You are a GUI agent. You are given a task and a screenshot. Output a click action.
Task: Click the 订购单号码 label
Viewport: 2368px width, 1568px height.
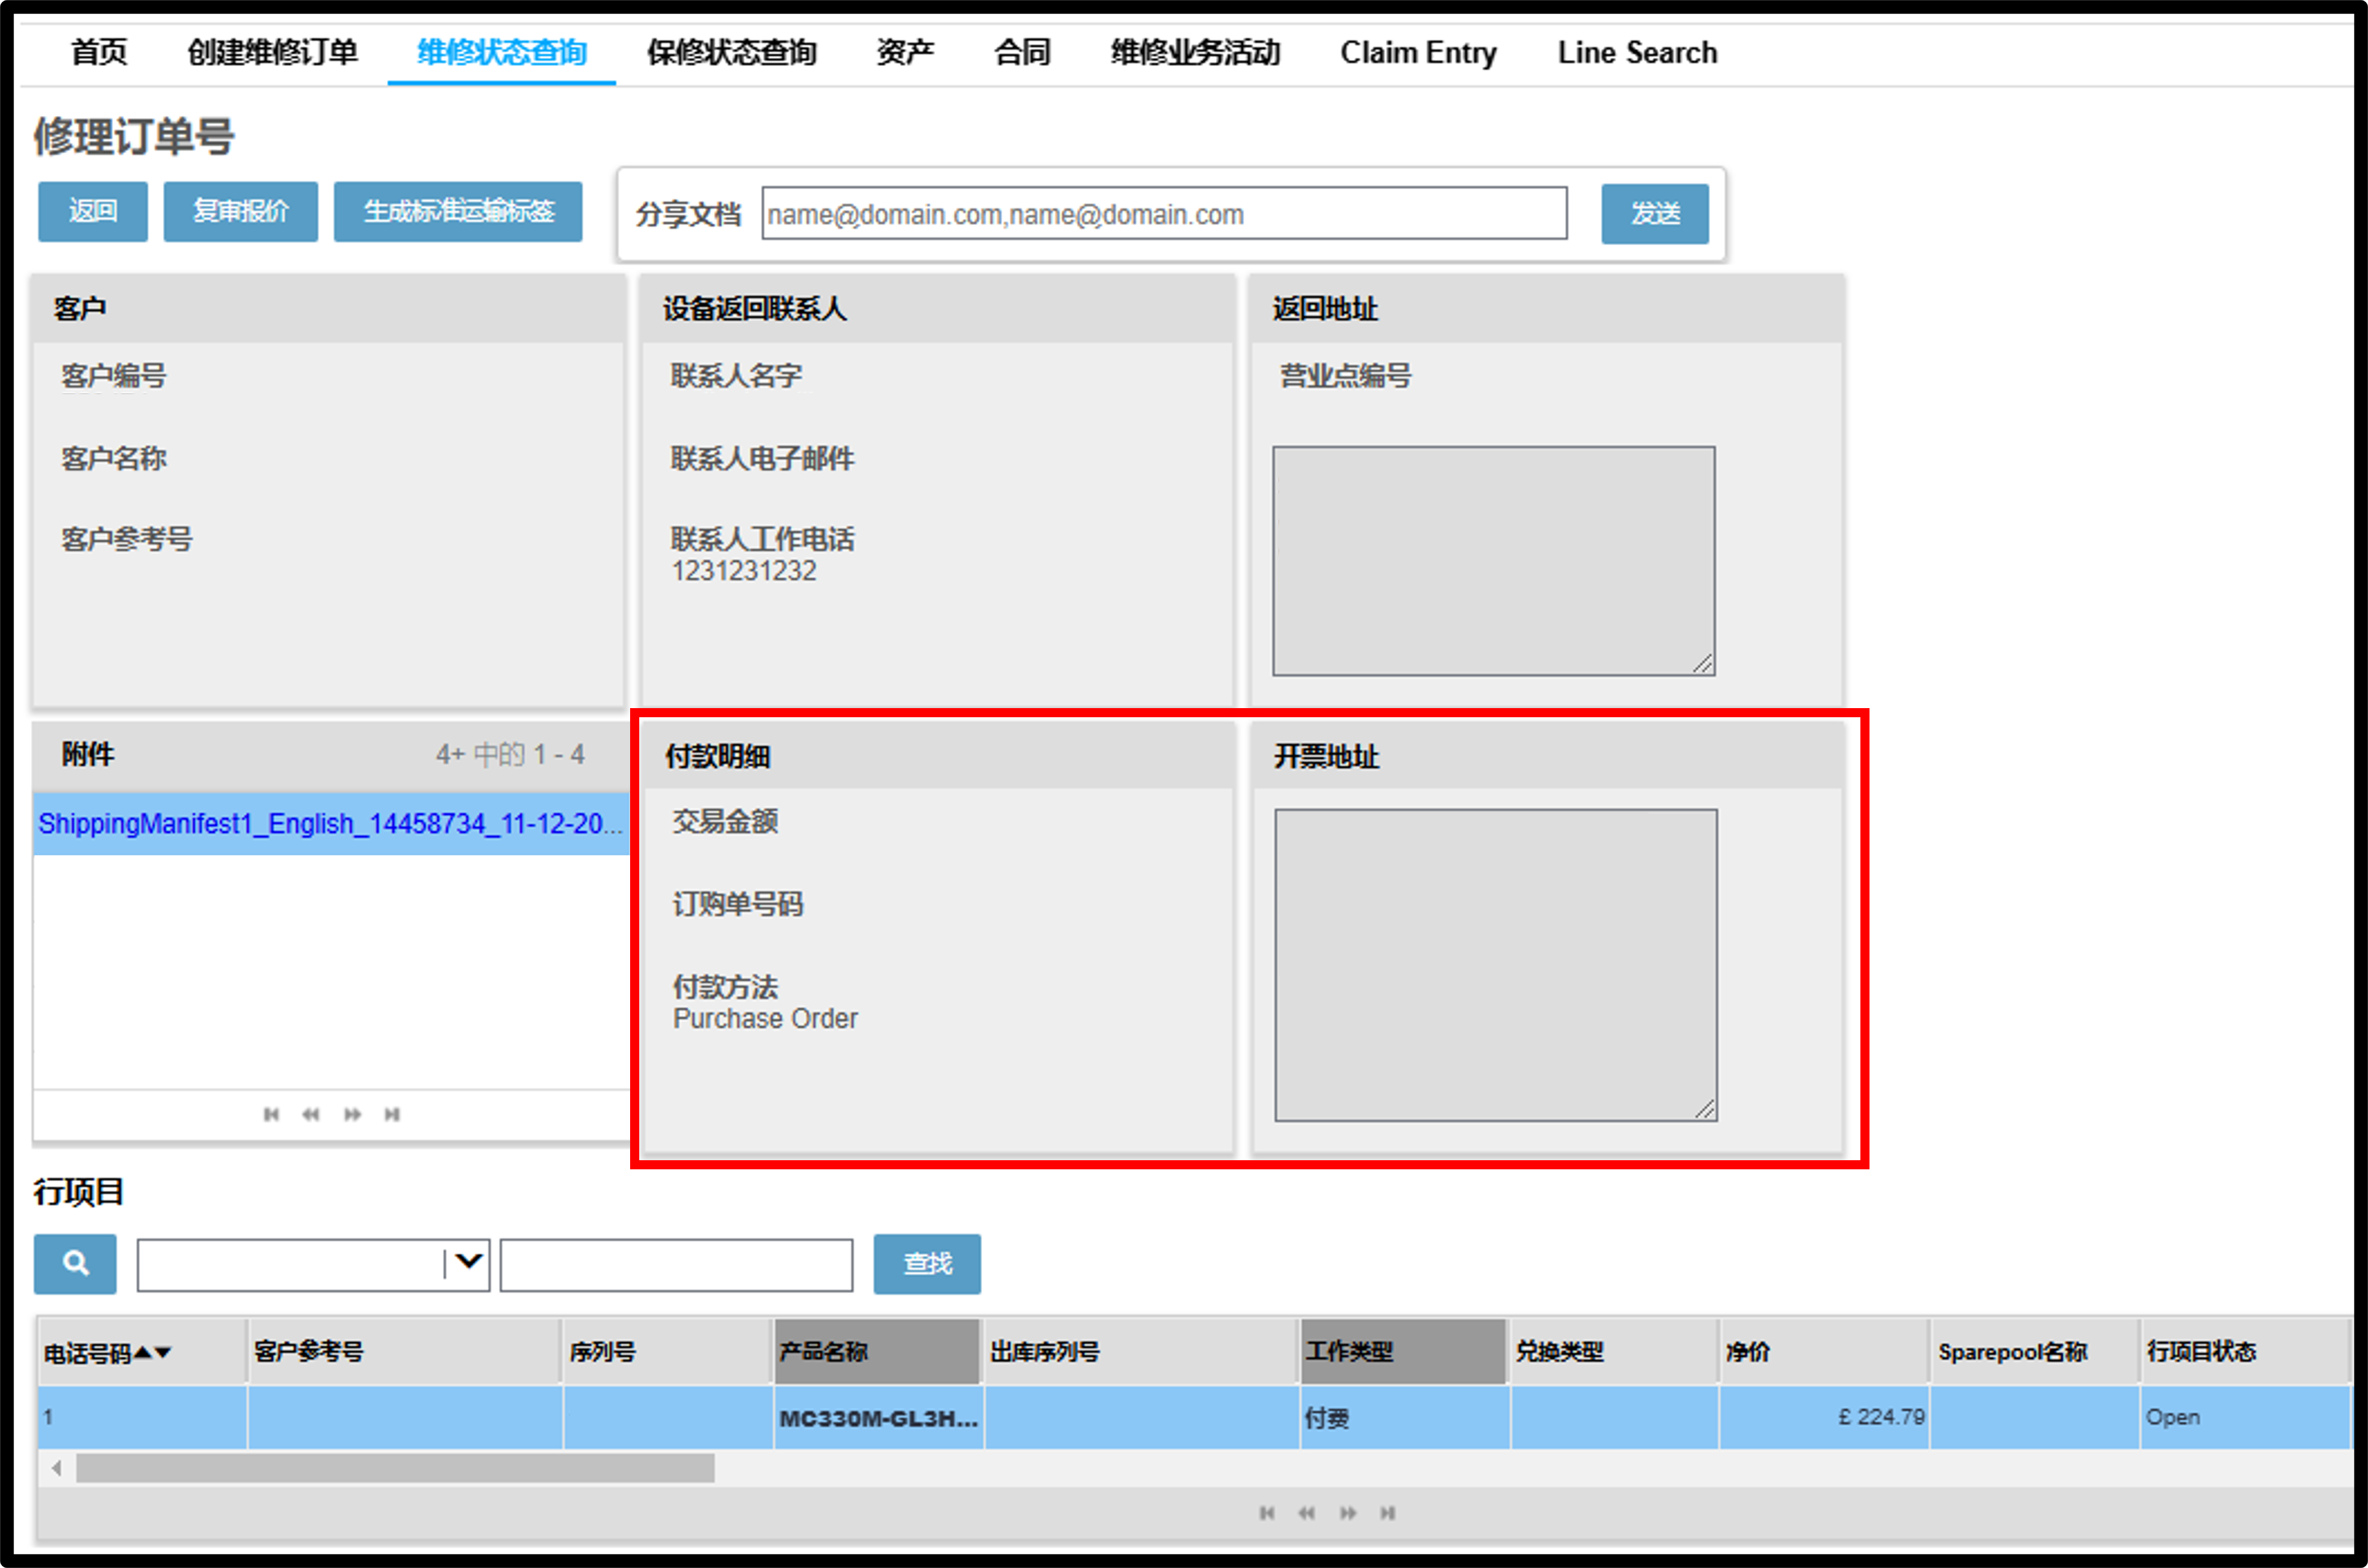[738, 904]
